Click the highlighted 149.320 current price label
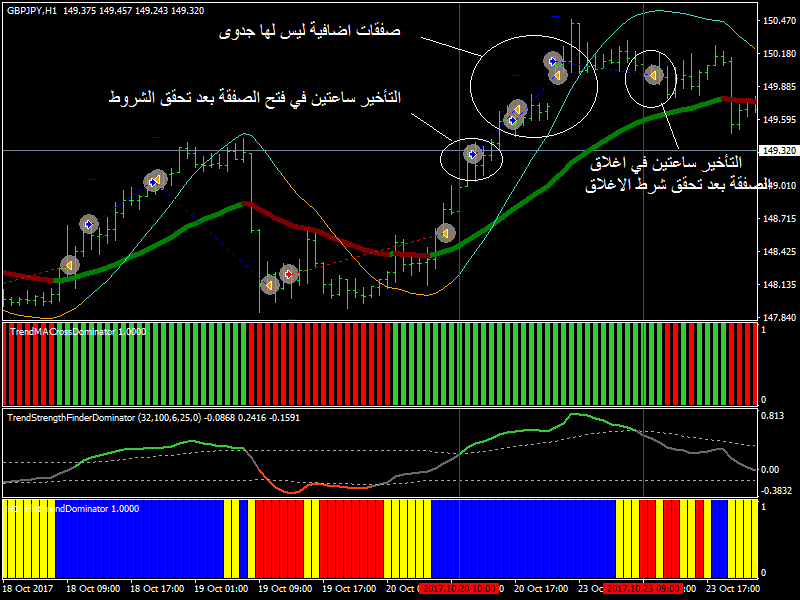The image size is (800, 600). tap(778, 151)
